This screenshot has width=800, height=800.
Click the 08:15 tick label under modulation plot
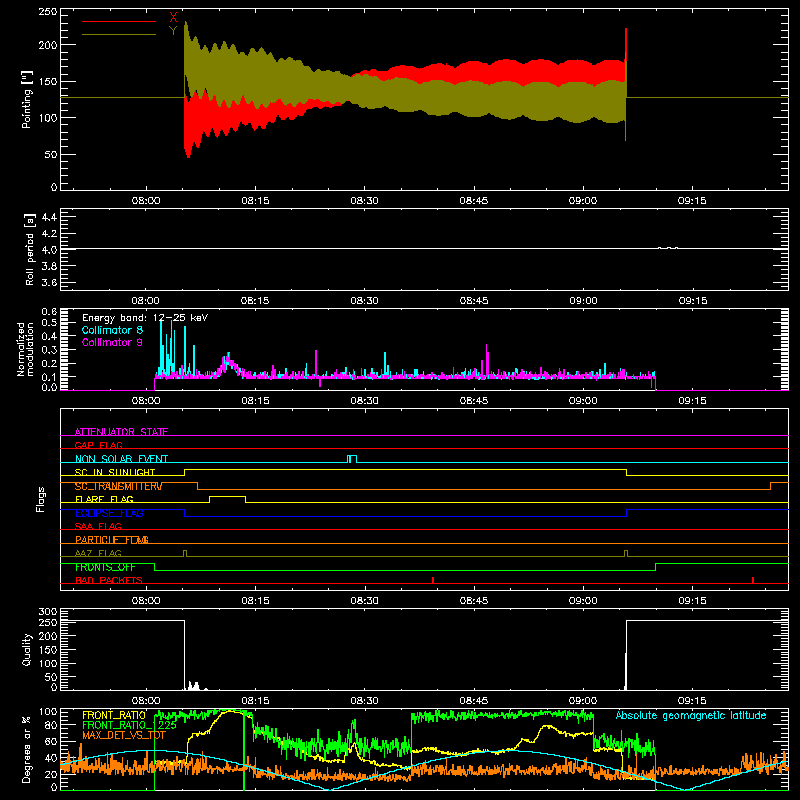pyautogui.click(x=255, y=401)
